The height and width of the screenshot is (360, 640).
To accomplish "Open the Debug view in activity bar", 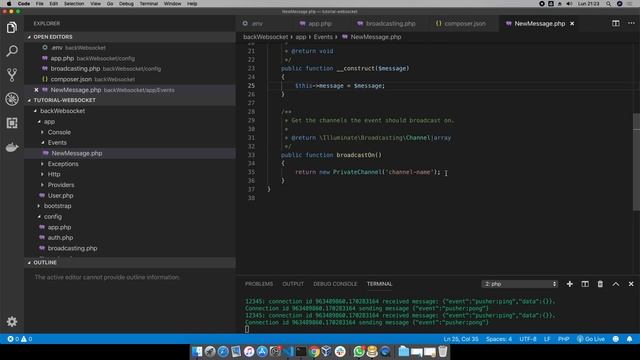I will tap(12, 99).
